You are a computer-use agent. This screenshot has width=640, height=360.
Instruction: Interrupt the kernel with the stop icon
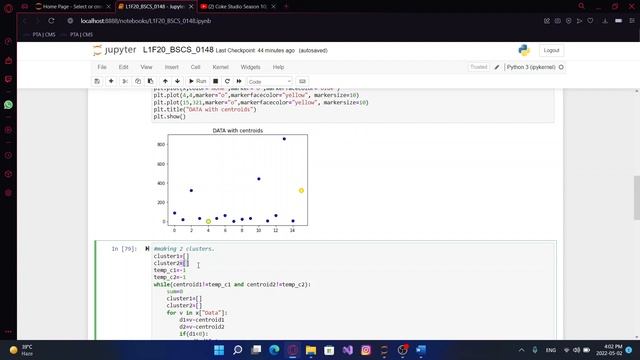coord(216,81)
